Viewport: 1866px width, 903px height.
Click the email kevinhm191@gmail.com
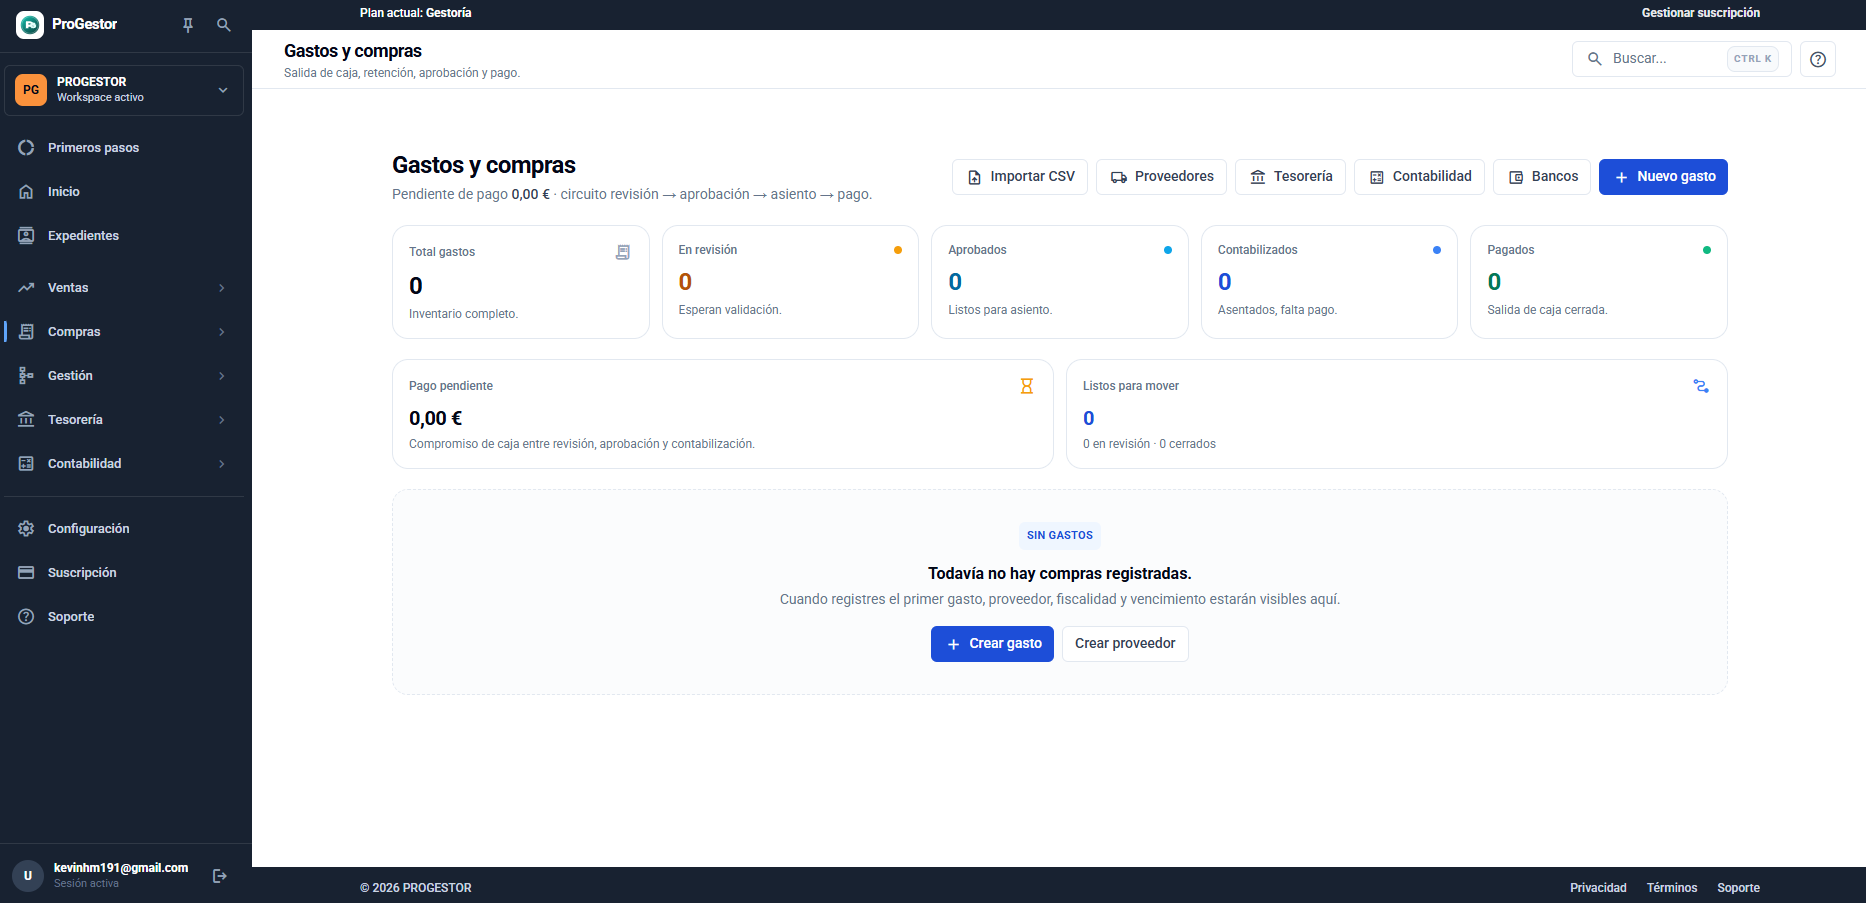[x=121, y=868]
